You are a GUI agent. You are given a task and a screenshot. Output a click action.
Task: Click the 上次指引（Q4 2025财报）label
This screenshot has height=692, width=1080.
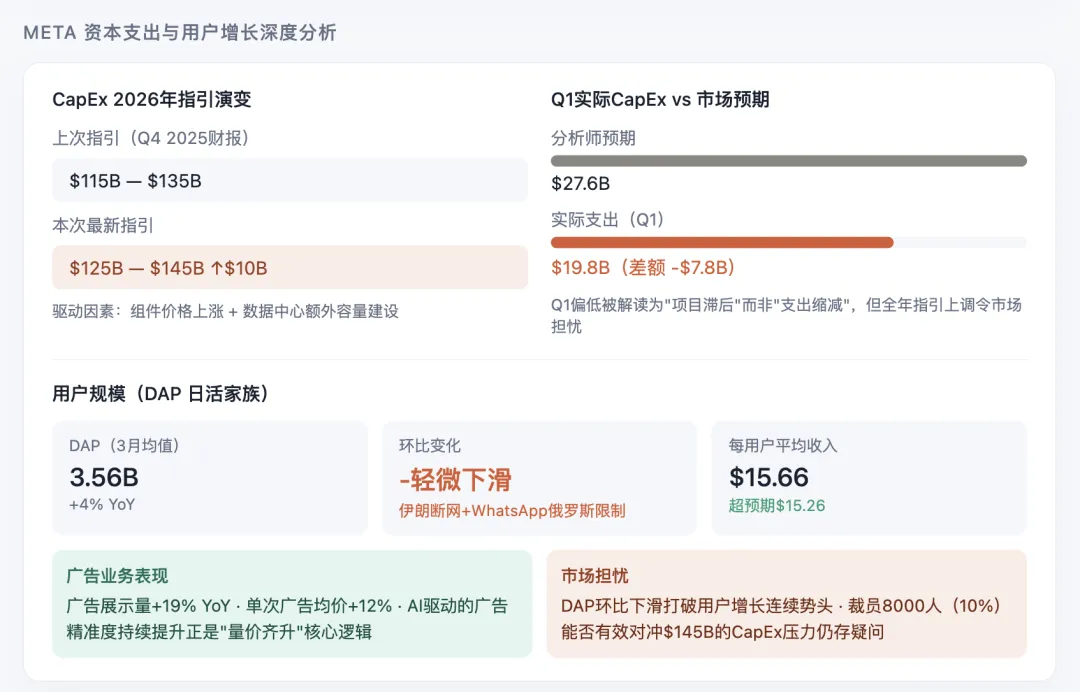(x=151, y=138)
